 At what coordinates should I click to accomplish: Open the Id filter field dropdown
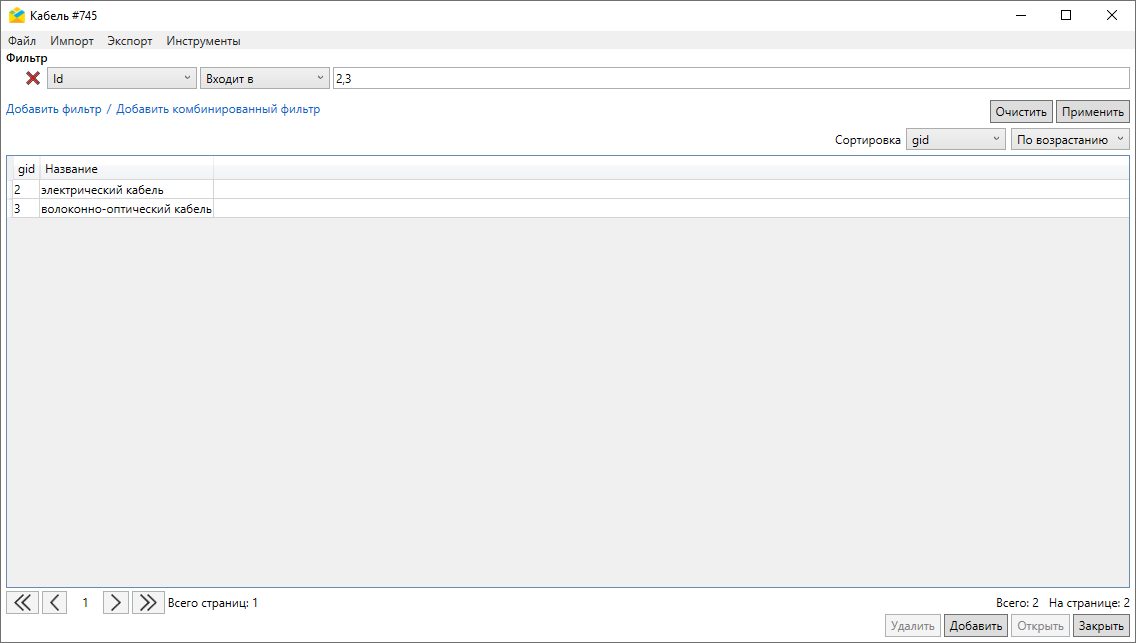tap(121, 78)
